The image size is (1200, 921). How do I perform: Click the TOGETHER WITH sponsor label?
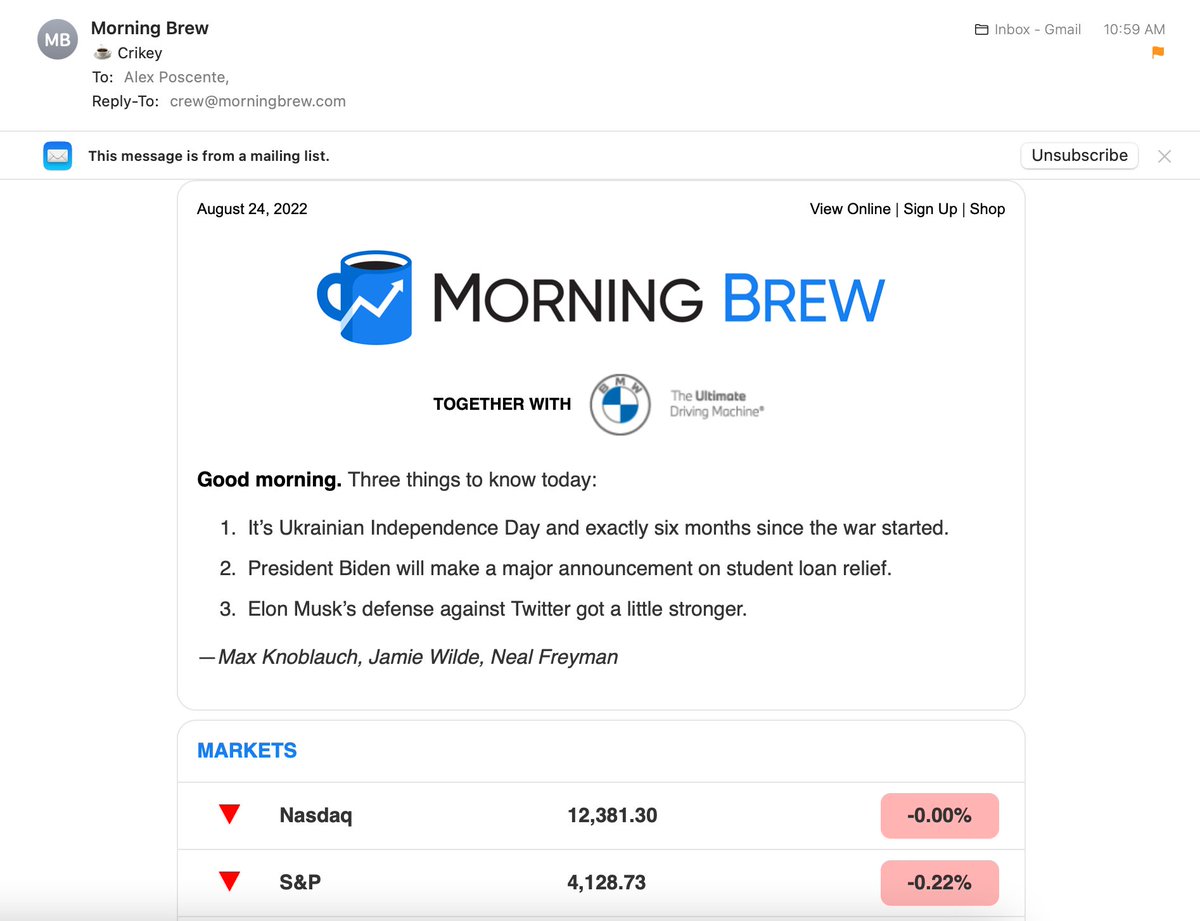(x=502, y=404)
